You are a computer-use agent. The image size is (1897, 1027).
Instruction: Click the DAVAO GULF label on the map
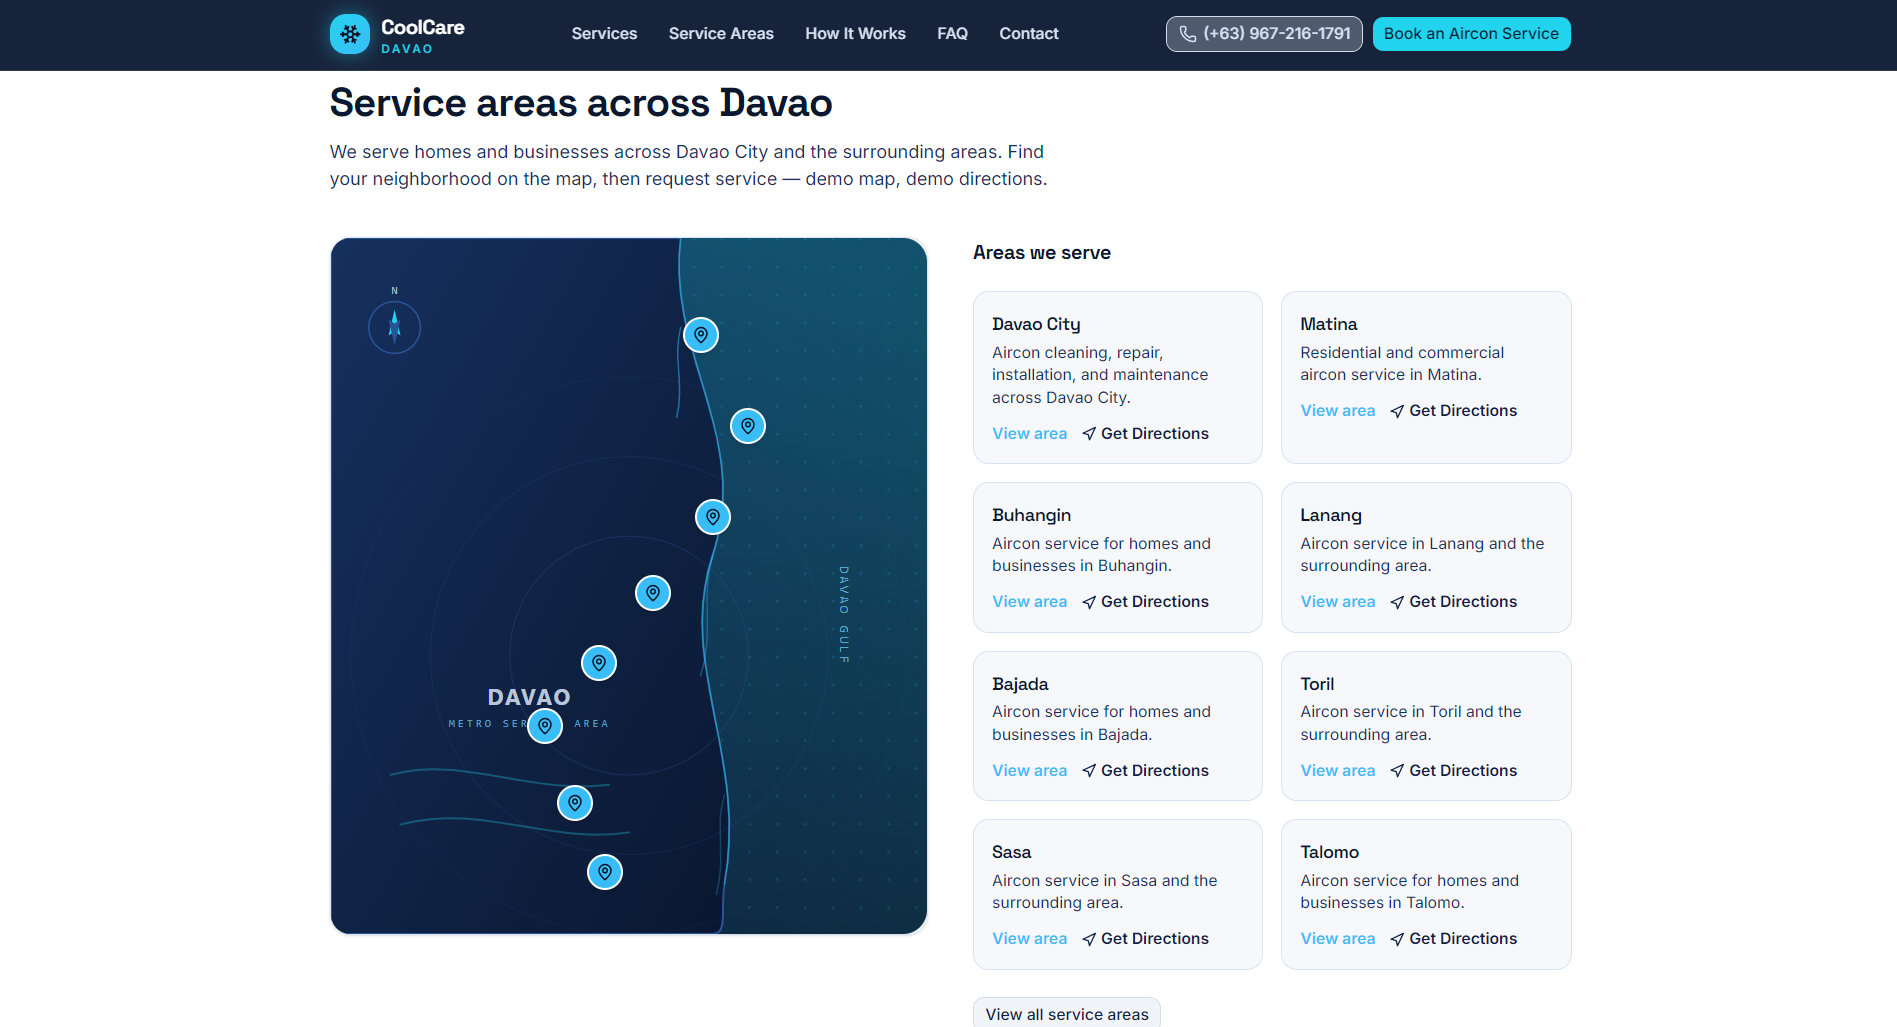click(844, 615)
